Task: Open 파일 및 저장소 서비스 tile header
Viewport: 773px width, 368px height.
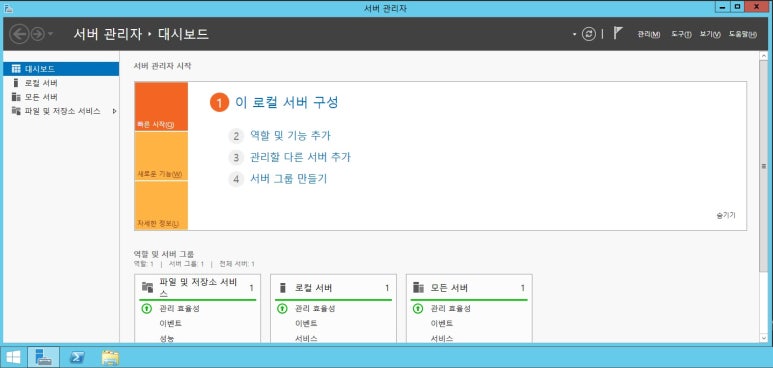Action: [198, 288]
